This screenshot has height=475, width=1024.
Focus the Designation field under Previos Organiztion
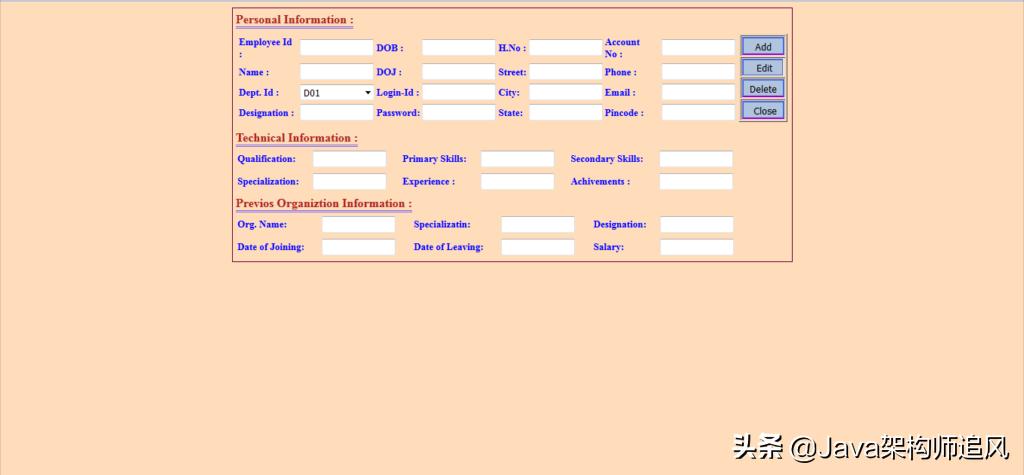coord(697,225)
